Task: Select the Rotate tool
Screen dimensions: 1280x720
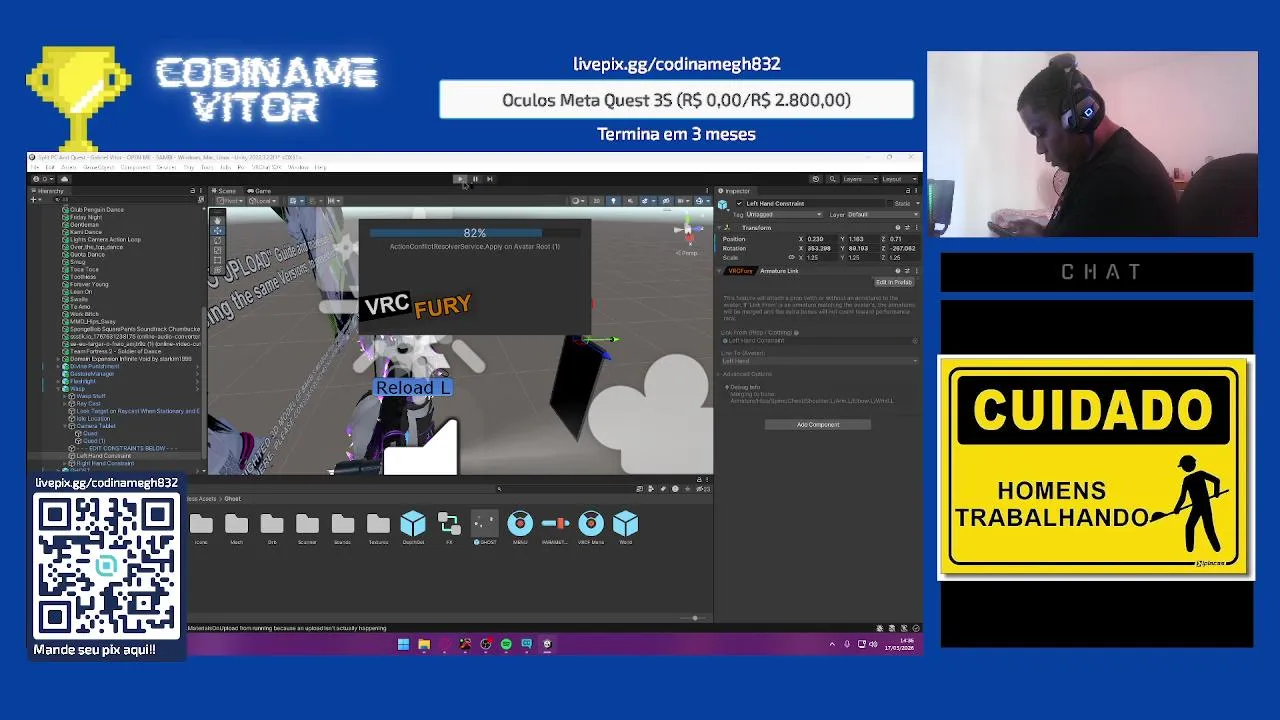Action: pos(217,241)
